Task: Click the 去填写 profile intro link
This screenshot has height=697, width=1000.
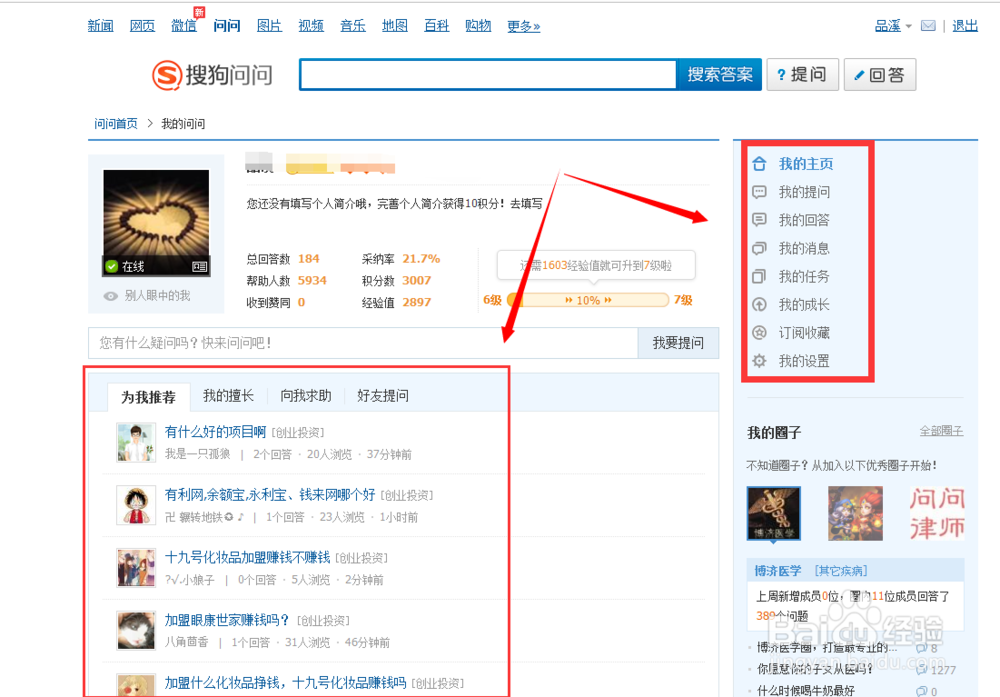Action: coord(526,203)
